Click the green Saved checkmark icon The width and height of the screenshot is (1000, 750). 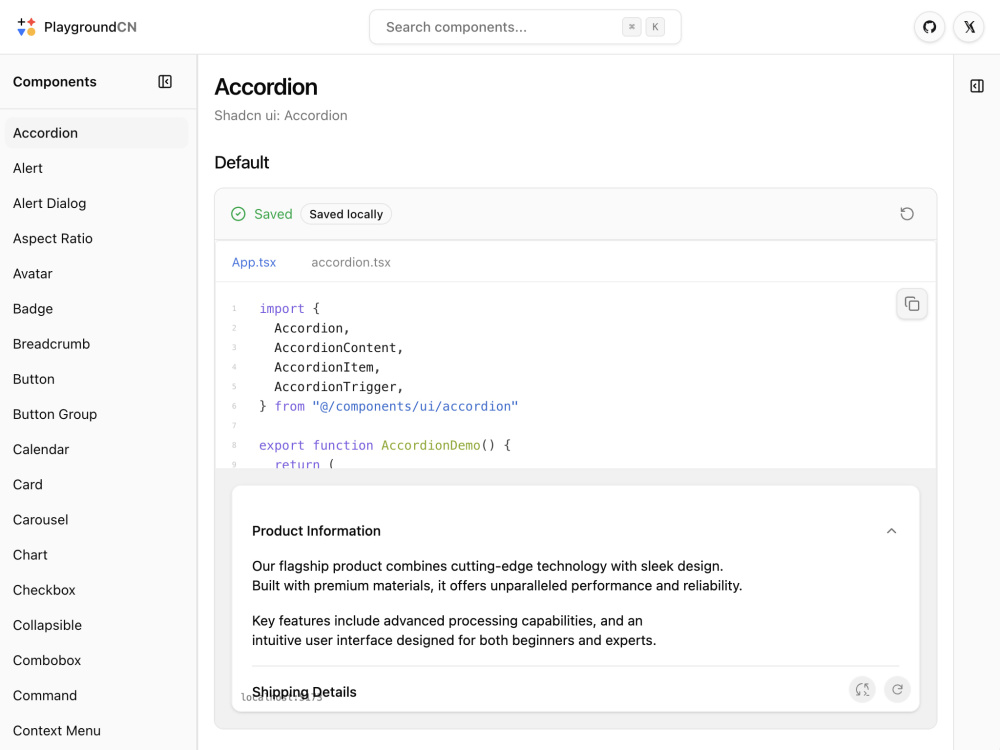pyautogui.click(x=238, y=214)
